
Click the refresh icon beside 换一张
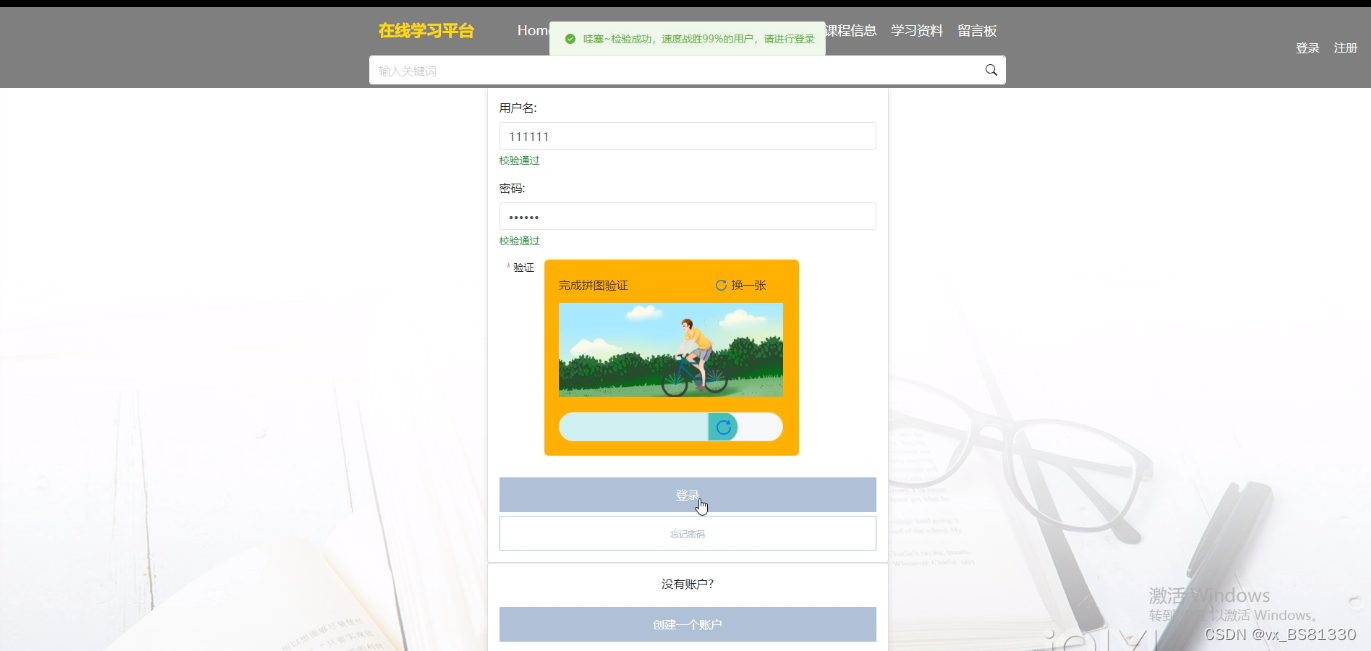click(721, 286)
